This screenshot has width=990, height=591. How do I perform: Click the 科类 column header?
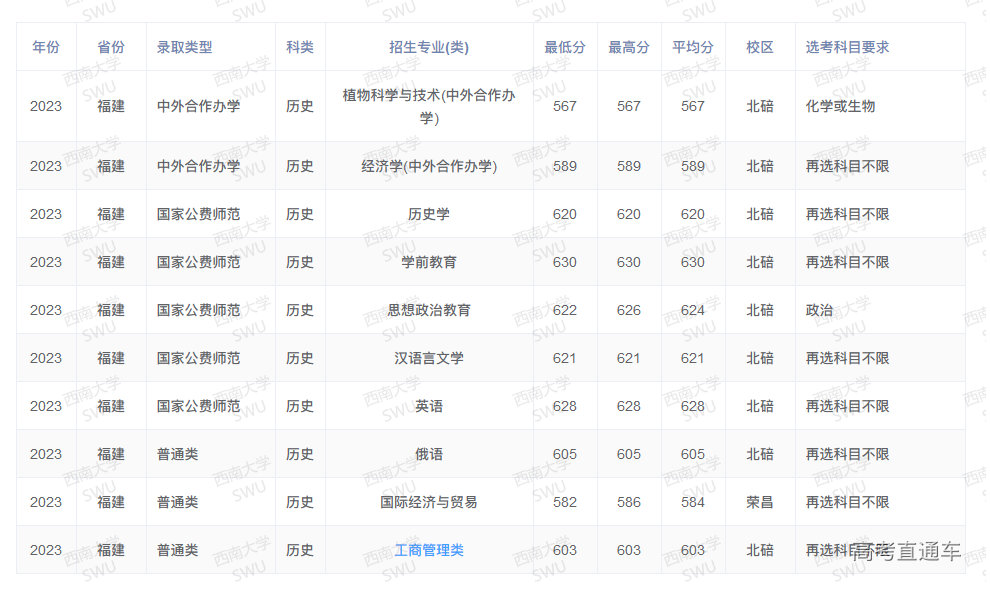300,46
